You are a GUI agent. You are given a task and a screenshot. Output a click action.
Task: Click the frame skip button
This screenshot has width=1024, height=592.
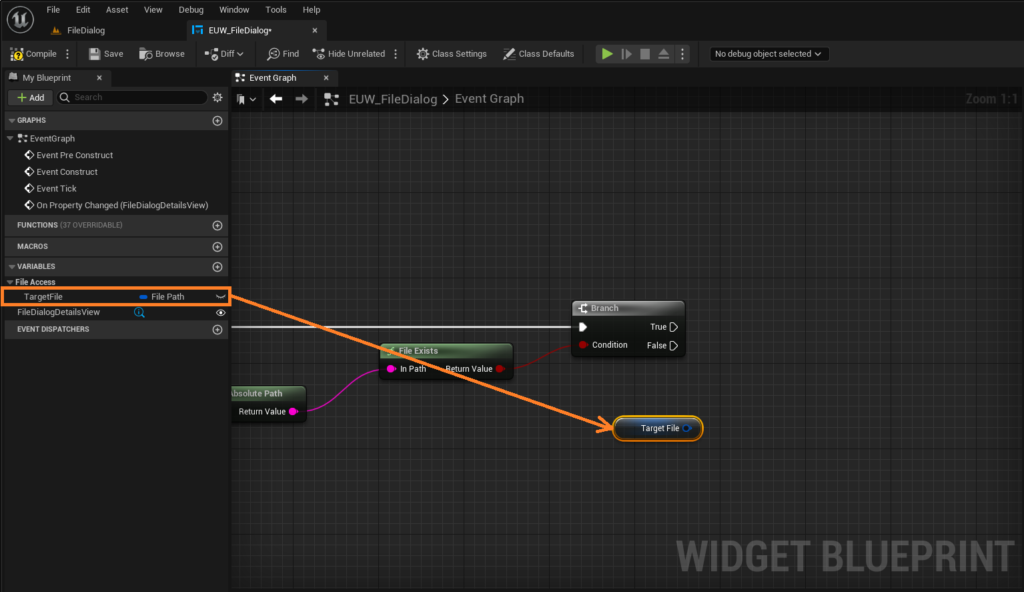[626, 54]
